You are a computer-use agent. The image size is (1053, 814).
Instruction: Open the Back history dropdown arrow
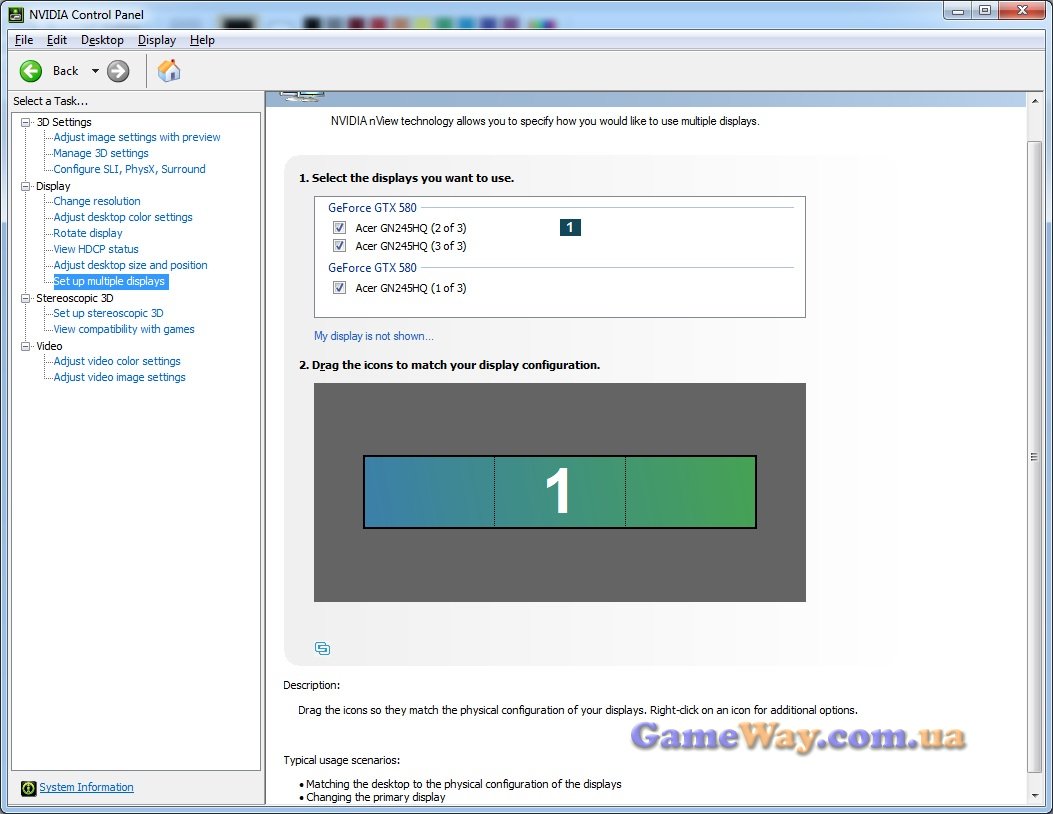[95, 71]
